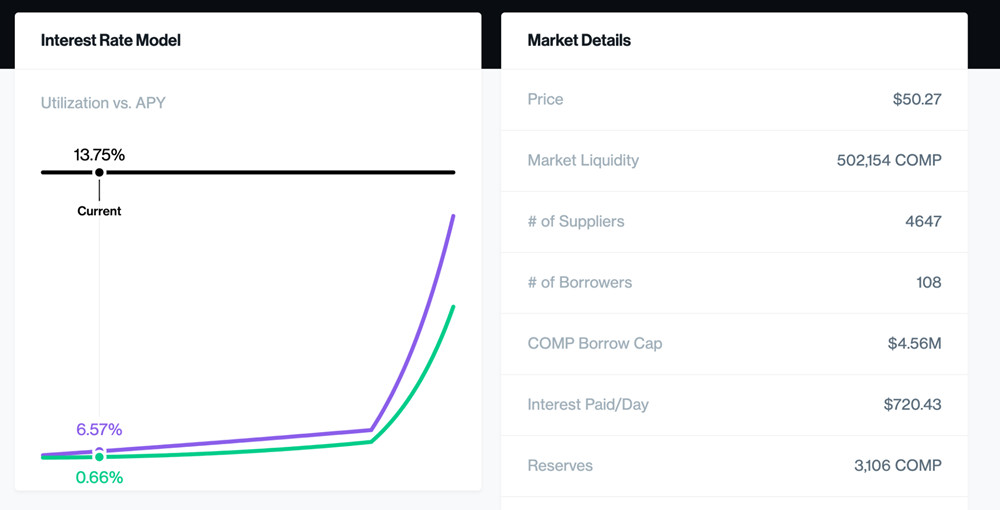This screenshot has width=1000, height=510.
Task: Select the Market Details heading
Action: 579,40
